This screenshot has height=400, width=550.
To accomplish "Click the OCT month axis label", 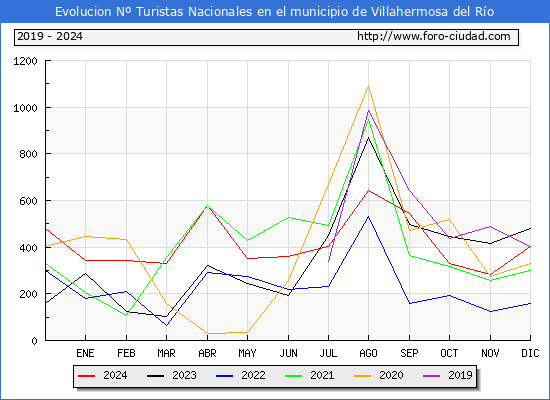I will (449, 353).
